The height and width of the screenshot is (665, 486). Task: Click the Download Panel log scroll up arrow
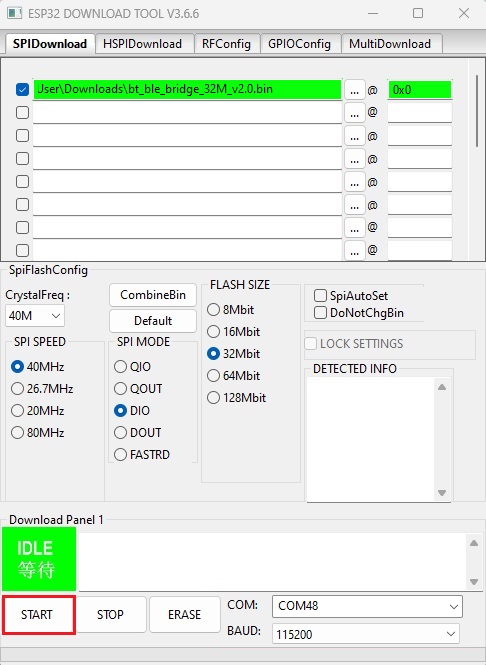coord(474,543)
